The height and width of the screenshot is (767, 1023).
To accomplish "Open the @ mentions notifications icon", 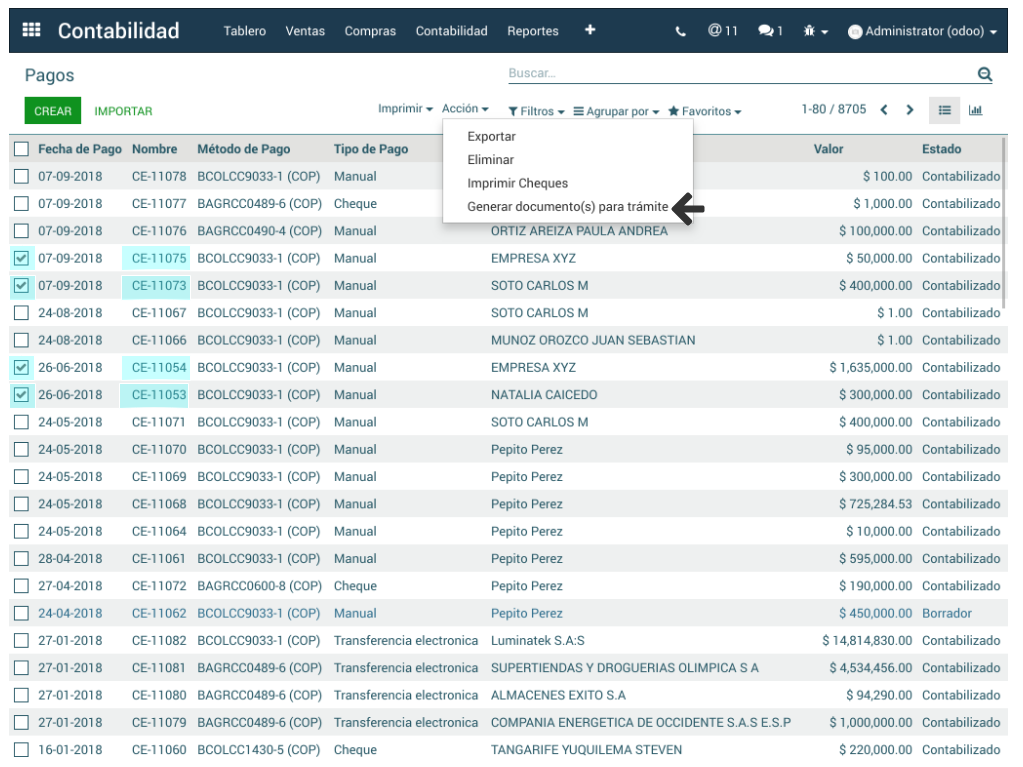I will tap(722, 31).
